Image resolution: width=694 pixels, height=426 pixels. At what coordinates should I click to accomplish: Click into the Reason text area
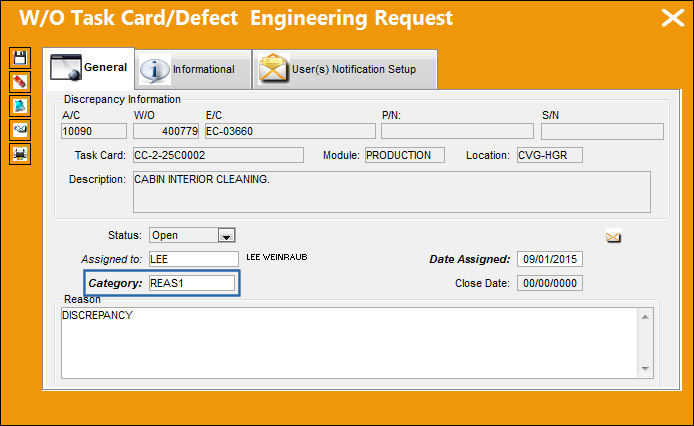pos(349,343)
